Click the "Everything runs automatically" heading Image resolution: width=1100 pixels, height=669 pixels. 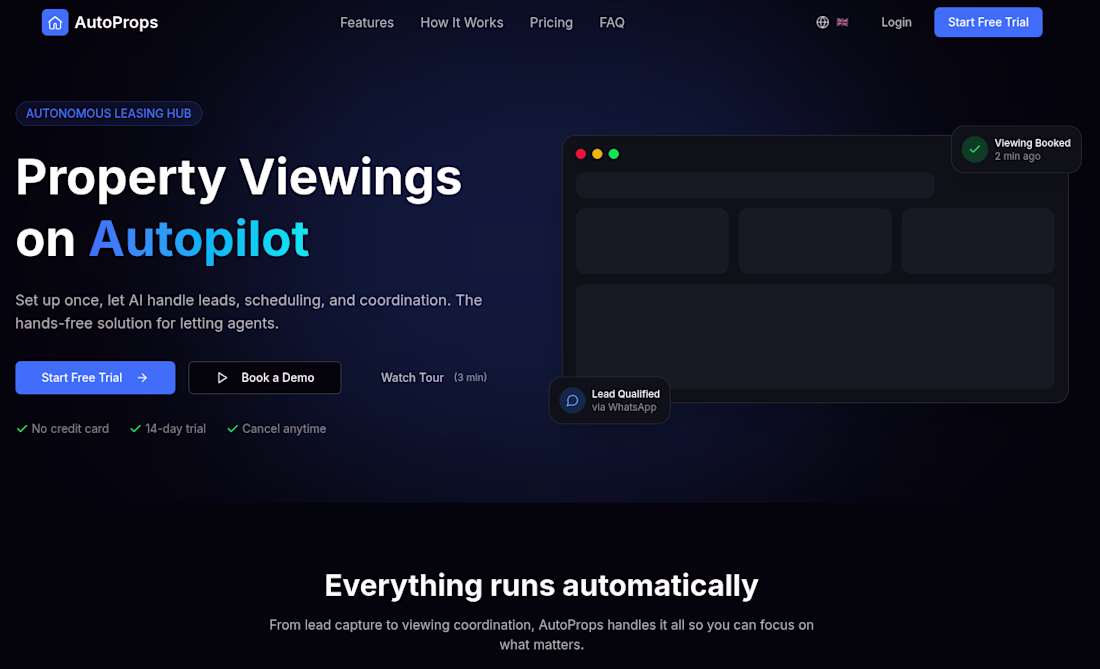pyautogui.click(x=542, y=586)
